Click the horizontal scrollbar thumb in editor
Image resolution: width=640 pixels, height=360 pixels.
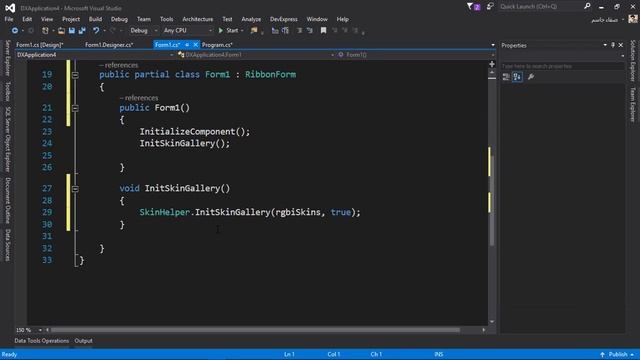click(x=255, y=330)
